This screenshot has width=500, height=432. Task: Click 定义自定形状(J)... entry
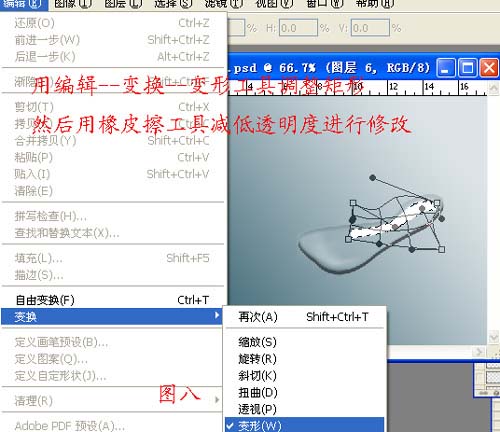pos(112,376)
